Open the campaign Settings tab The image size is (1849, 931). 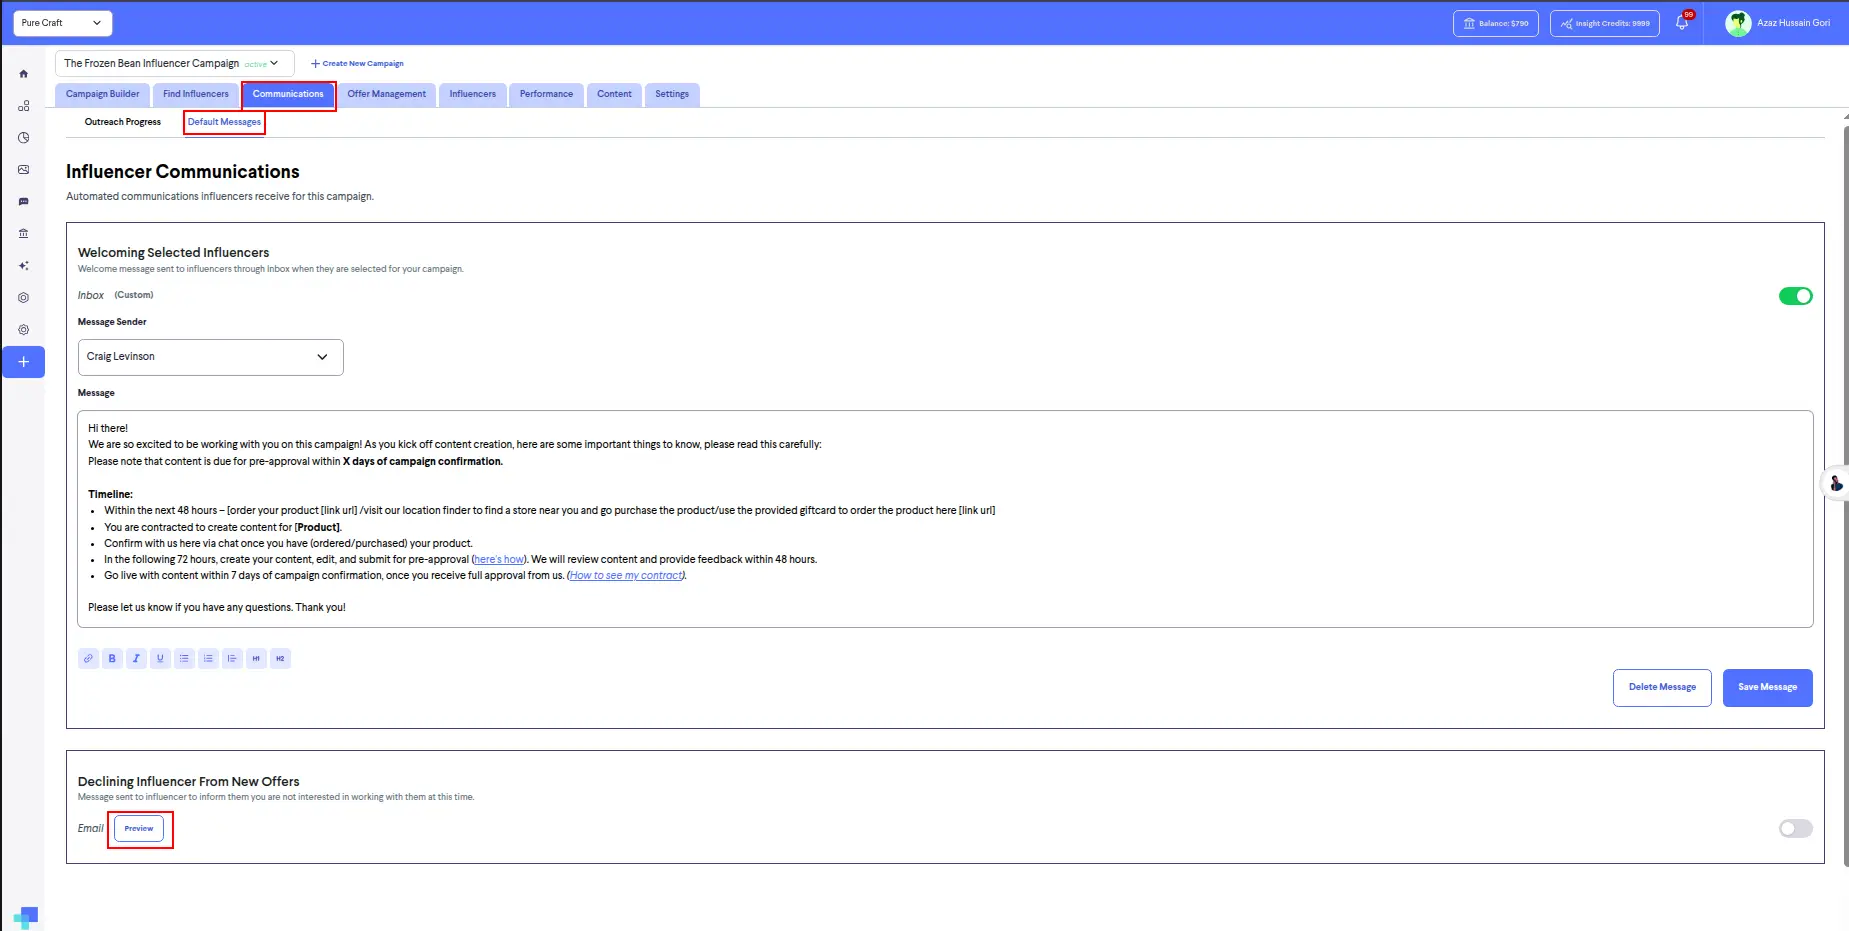click(x=672, y=94)
